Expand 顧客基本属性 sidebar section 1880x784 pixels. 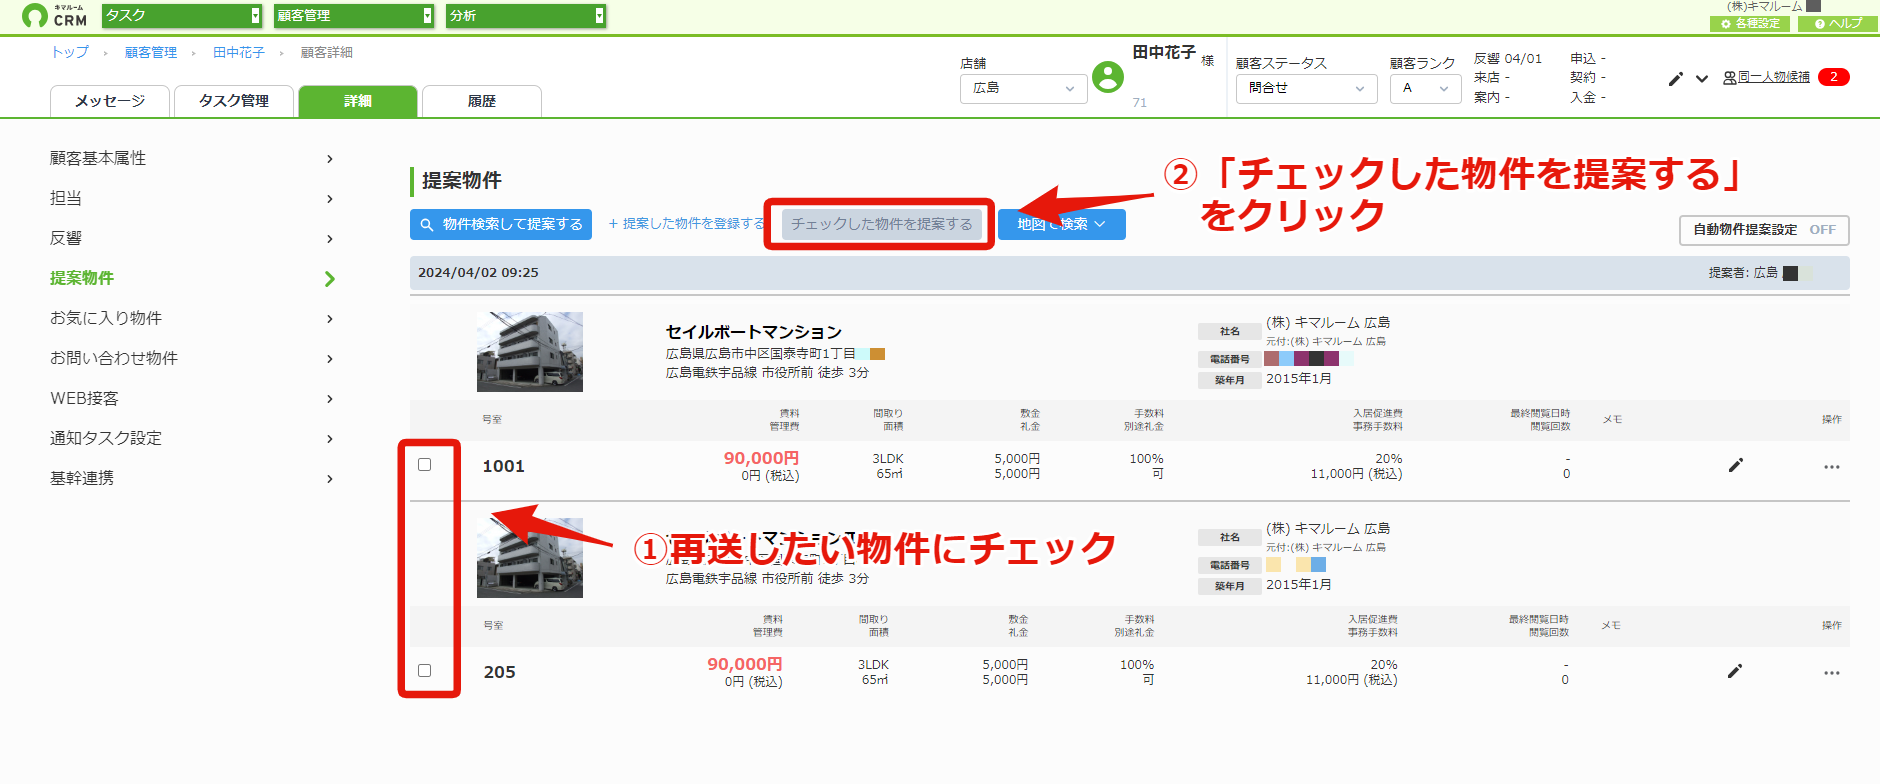point(192,158)
